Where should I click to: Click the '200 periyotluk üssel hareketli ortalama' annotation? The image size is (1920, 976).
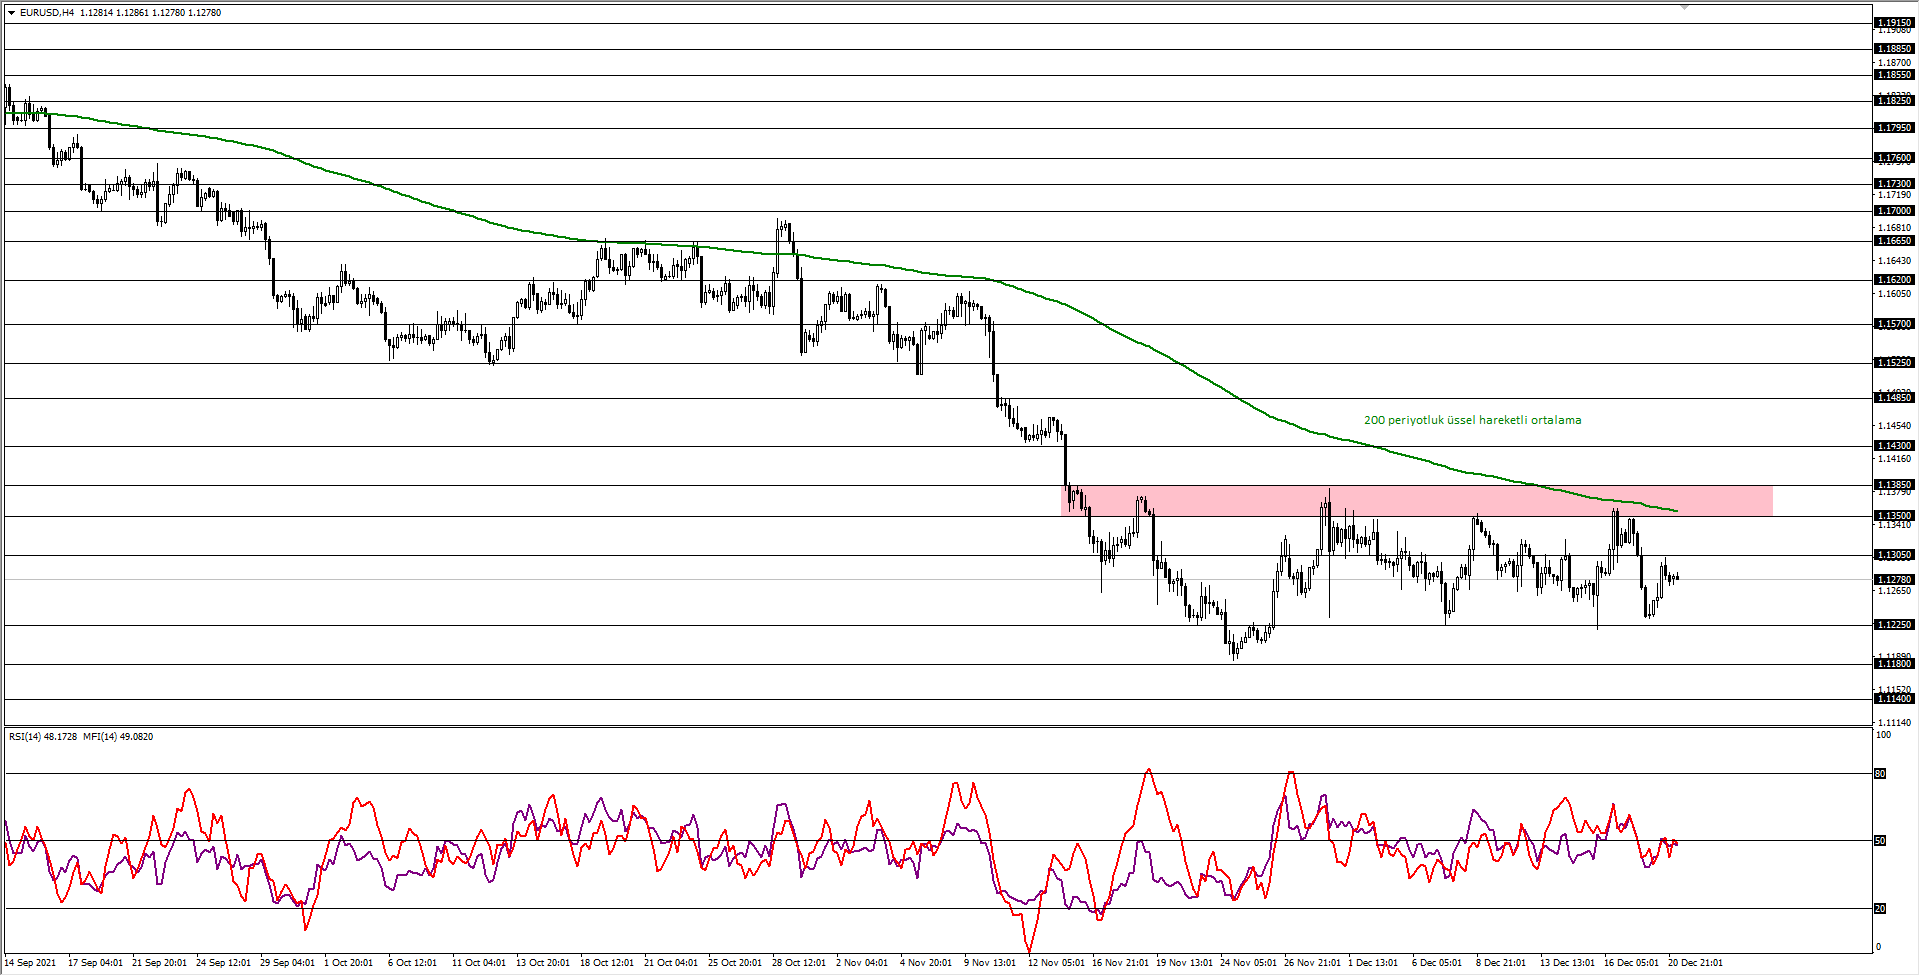coord(1472,420)
